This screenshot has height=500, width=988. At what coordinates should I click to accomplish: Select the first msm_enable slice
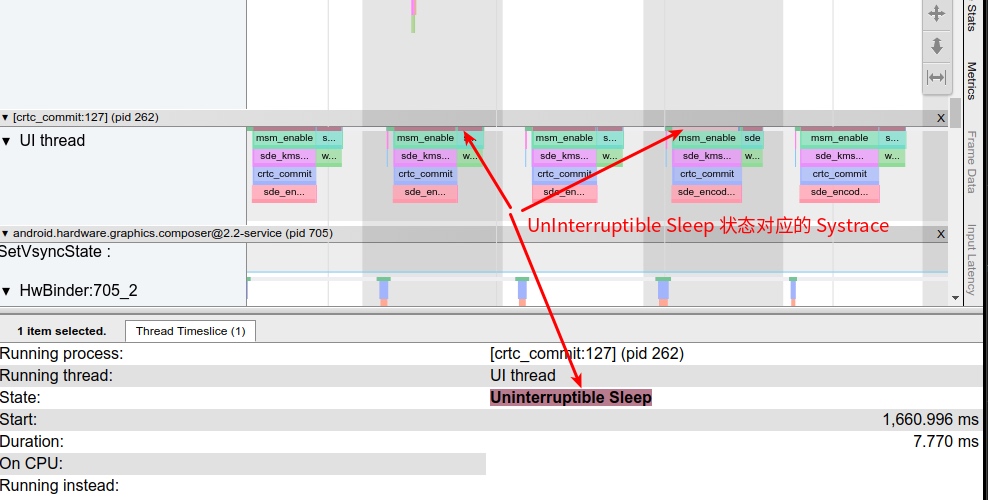coord(283,138)
